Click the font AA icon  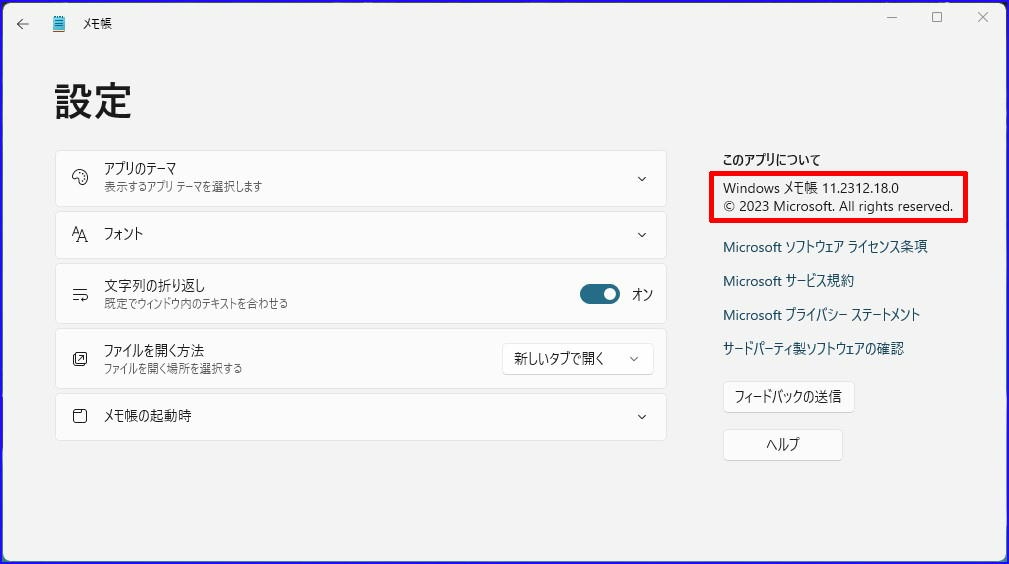tap(80, 234)
